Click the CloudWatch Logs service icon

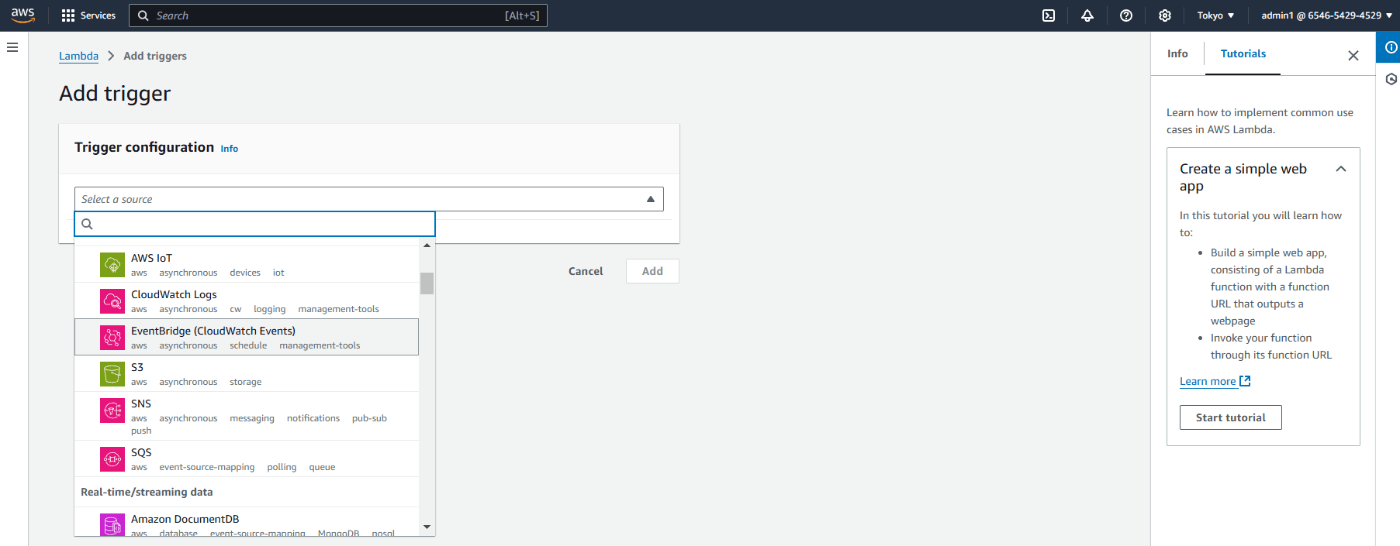pos(112,301)
